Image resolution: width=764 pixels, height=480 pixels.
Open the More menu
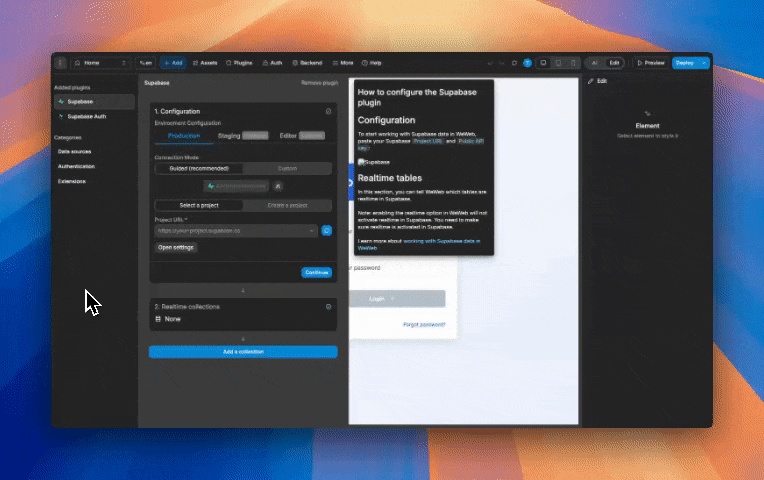pos(343,63)
